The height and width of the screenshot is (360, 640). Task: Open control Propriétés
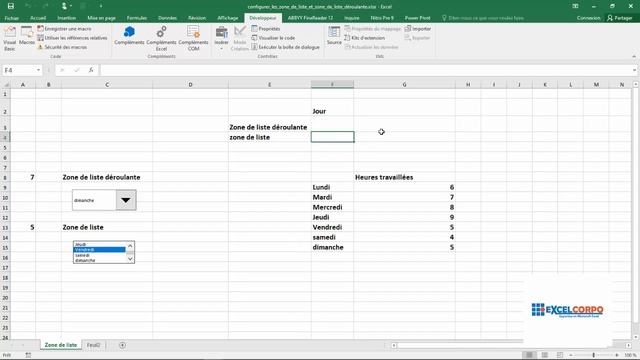pos(266,29)
